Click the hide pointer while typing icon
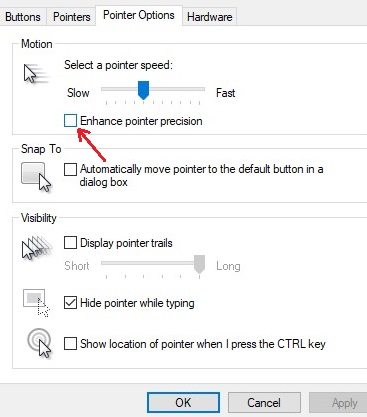 36,303
